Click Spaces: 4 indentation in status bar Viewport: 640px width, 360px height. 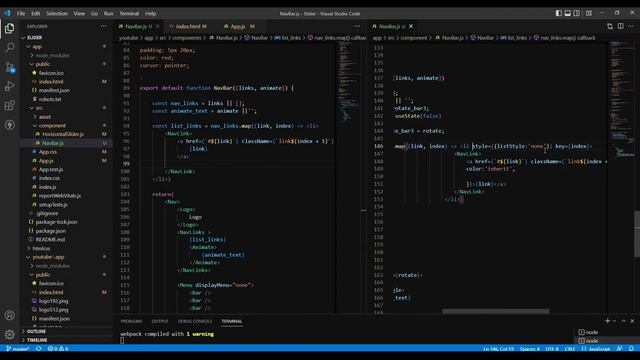529,349
